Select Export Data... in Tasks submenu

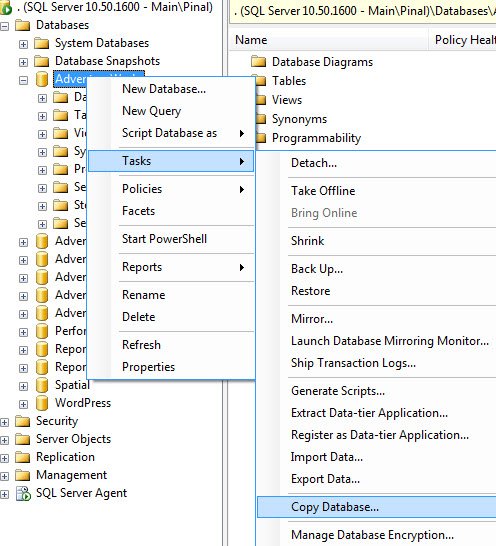coord(377,479)
